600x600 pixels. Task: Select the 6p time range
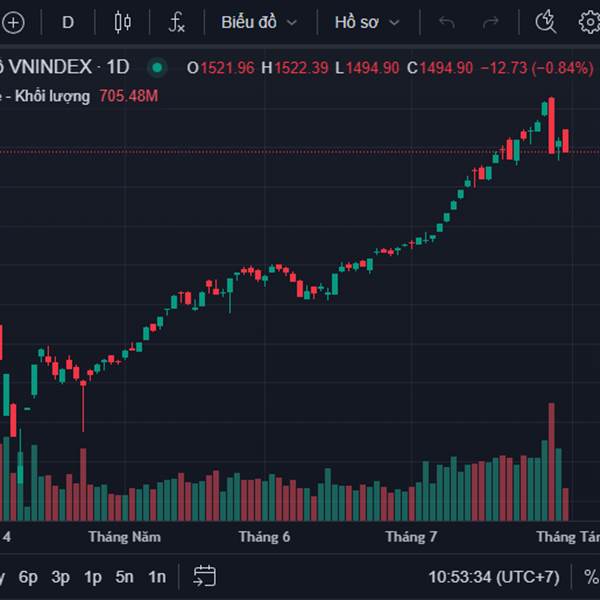pyautogui.click(x=28, y=577)
